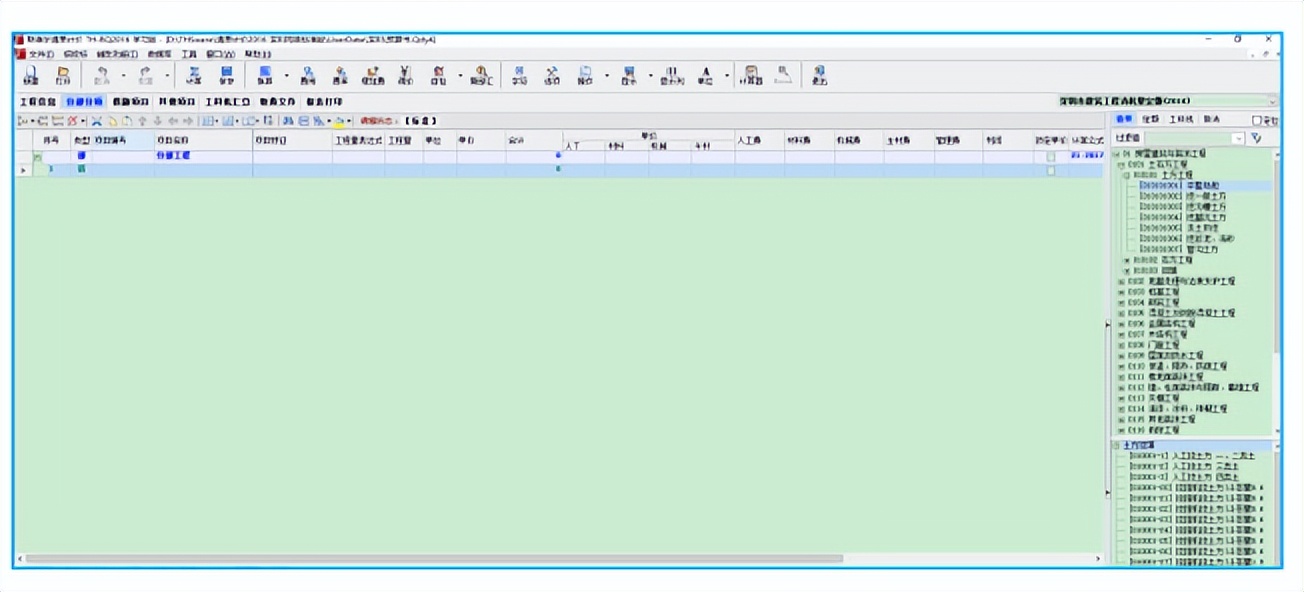Expand the 0104 tree node
The height and width of the screenshot is (592, 1304).
pyautogui.click(x=1121, y=303)
